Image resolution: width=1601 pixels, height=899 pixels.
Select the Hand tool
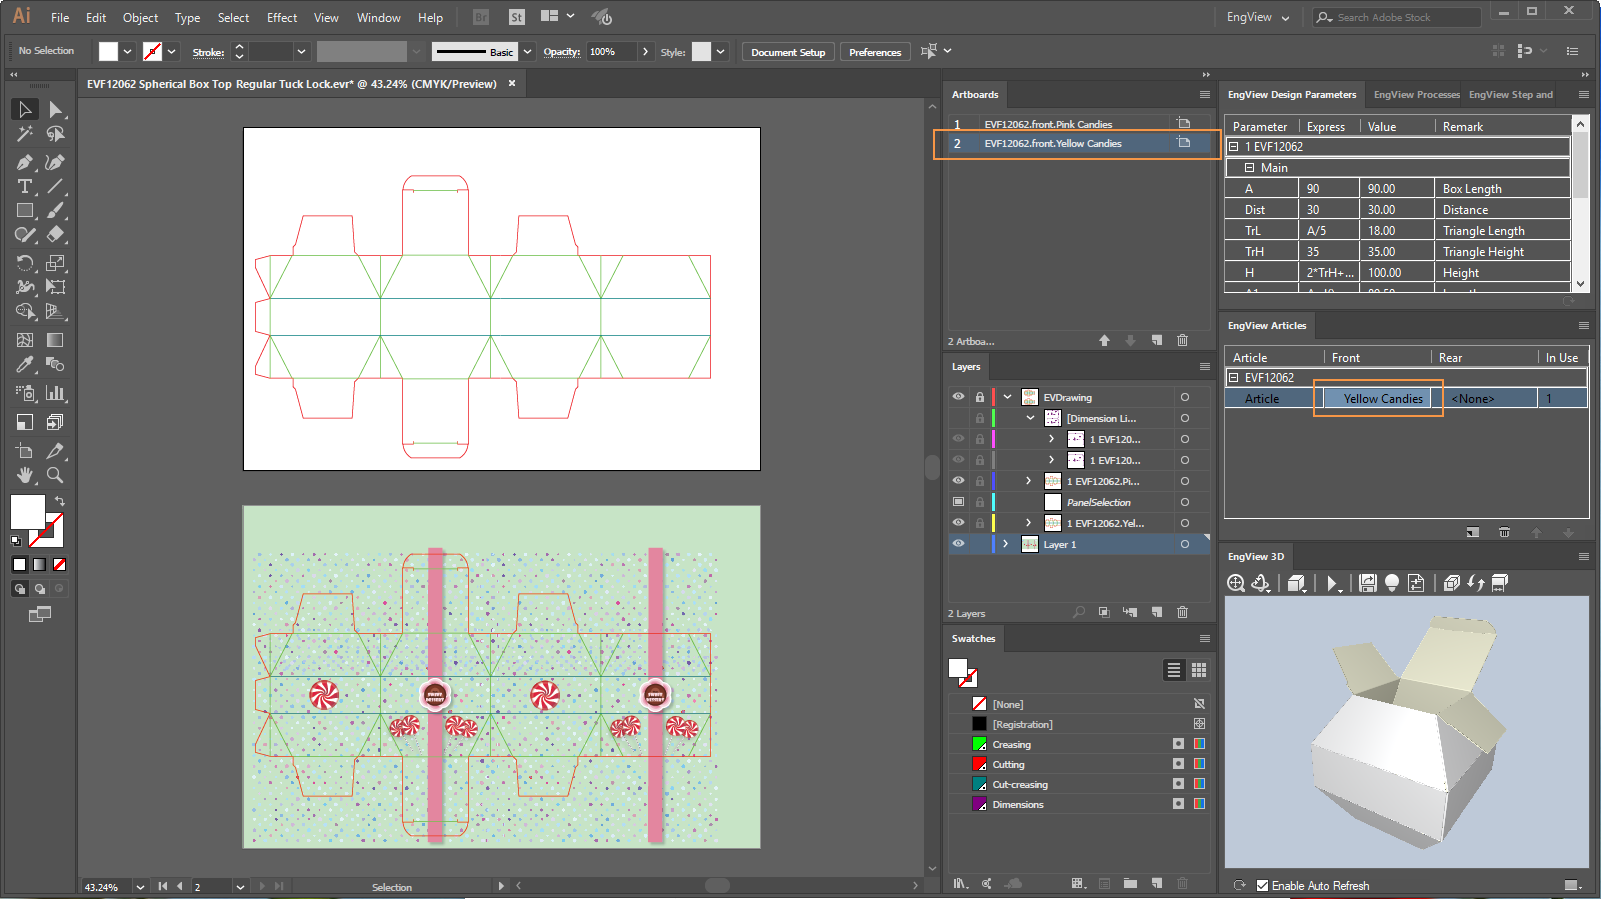coord(24,475)
